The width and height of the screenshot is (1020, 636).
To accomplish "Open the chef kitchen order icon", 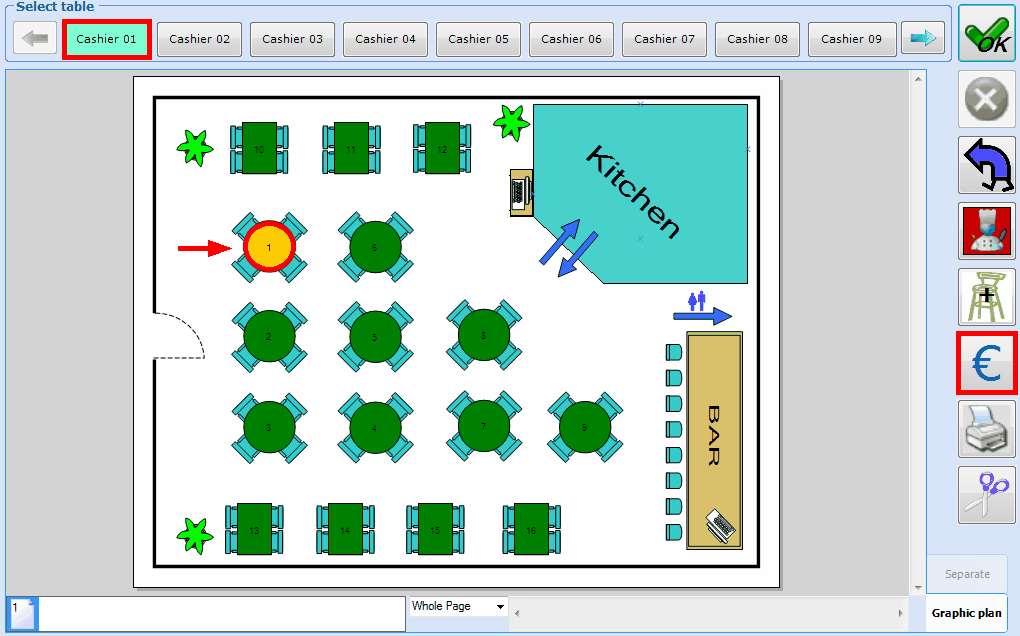I will pos(986,231).
